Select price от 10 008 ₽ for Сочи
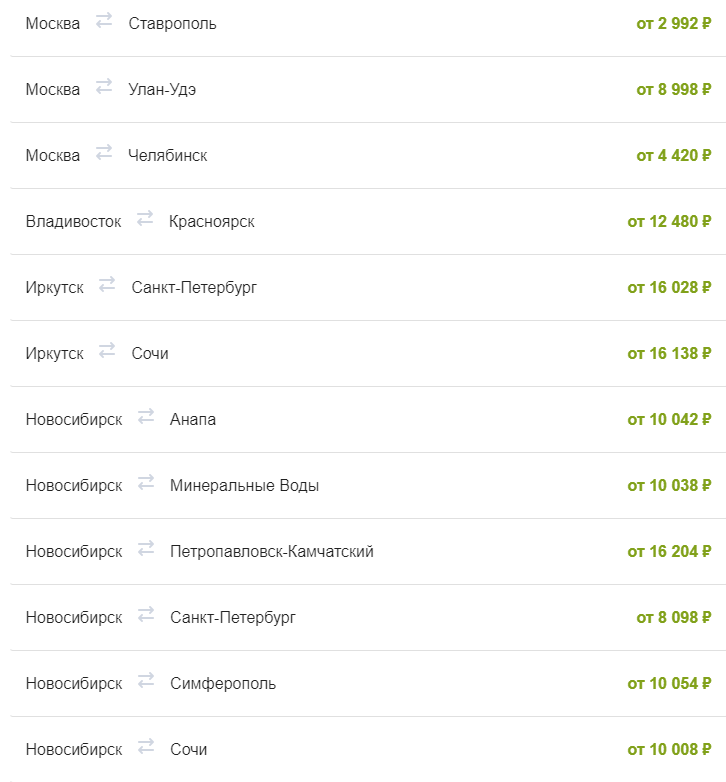The height and width of the screenshot is (782, 726). (669, 750)
